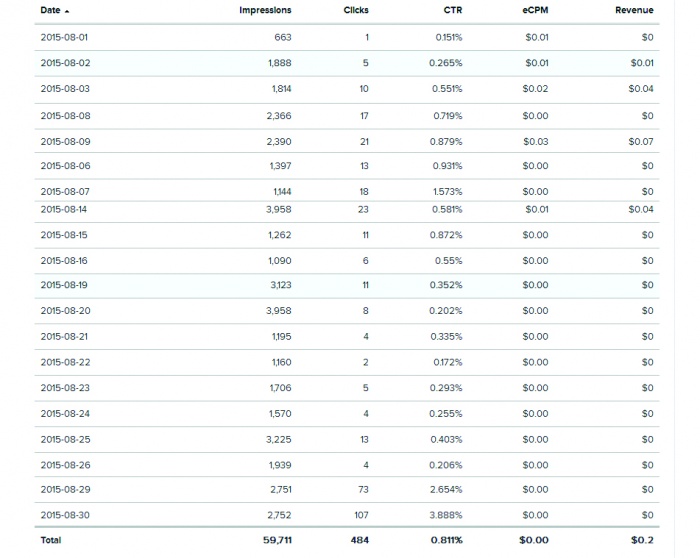
Task: Click the Clicks column header
Action: click(356, 10)
